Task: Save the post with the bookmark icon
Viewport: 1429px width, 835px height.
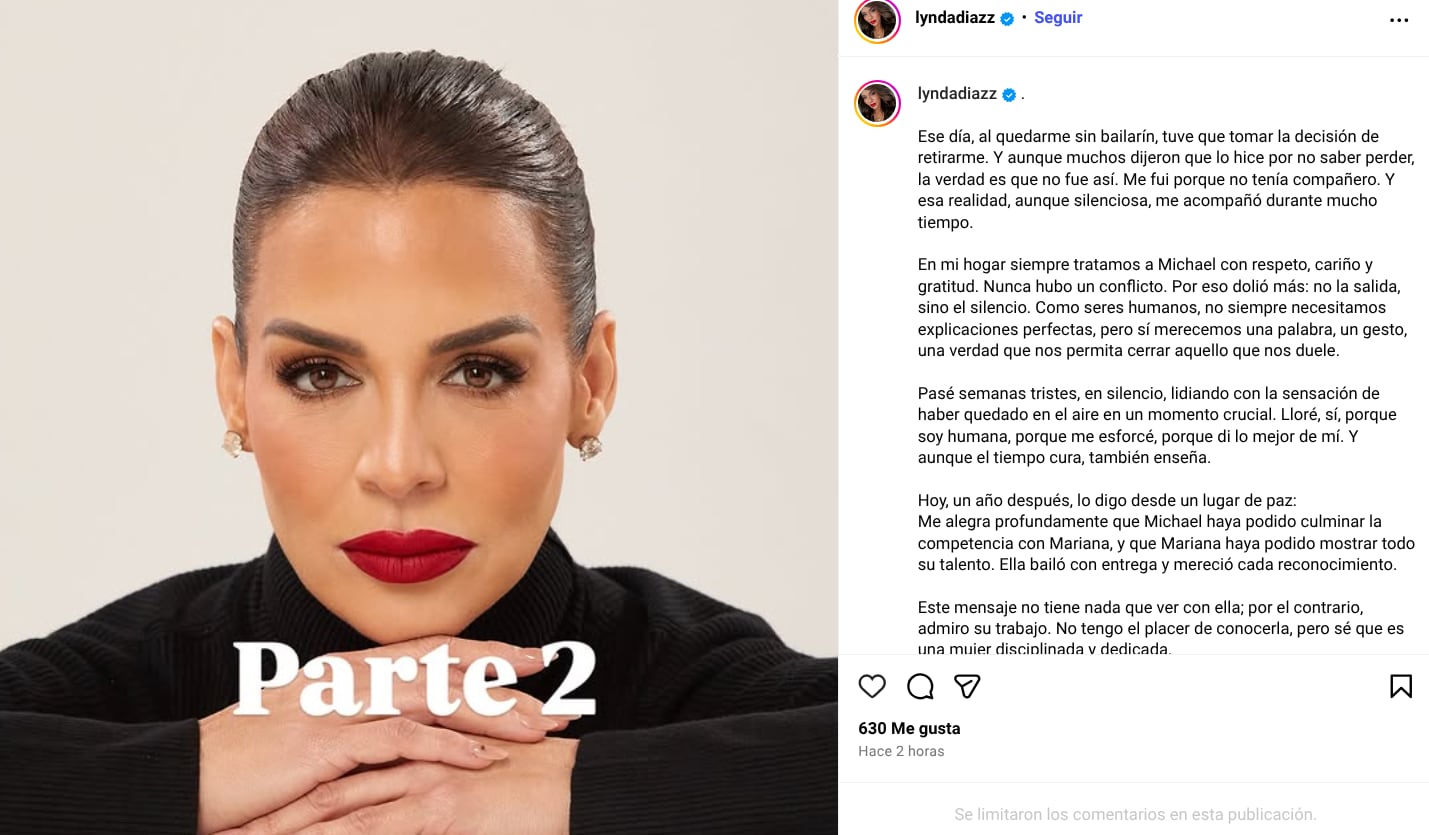Action: coord(1400,686)
